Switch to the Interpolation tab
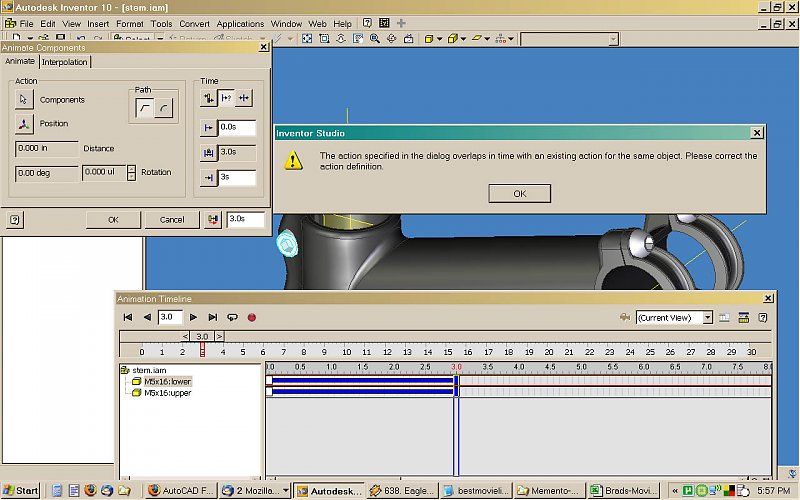Screen dimensions: 800x500 (65, 62)
